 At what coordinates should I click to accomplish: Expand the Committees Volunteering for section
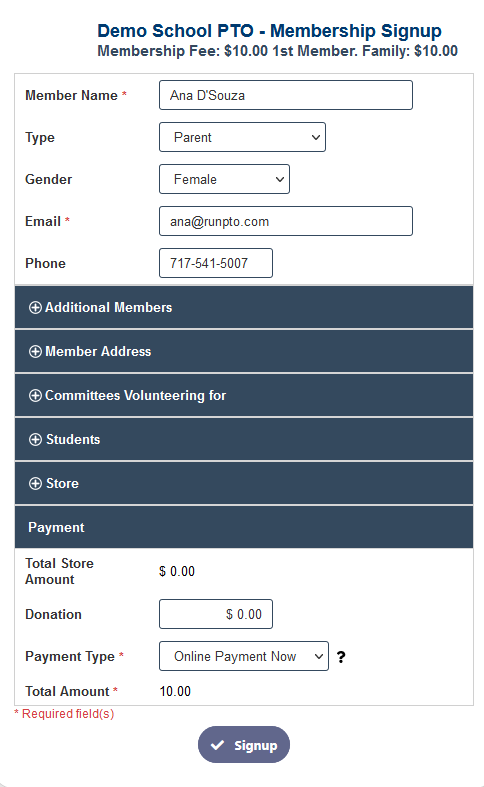click(x=244, y=396)
